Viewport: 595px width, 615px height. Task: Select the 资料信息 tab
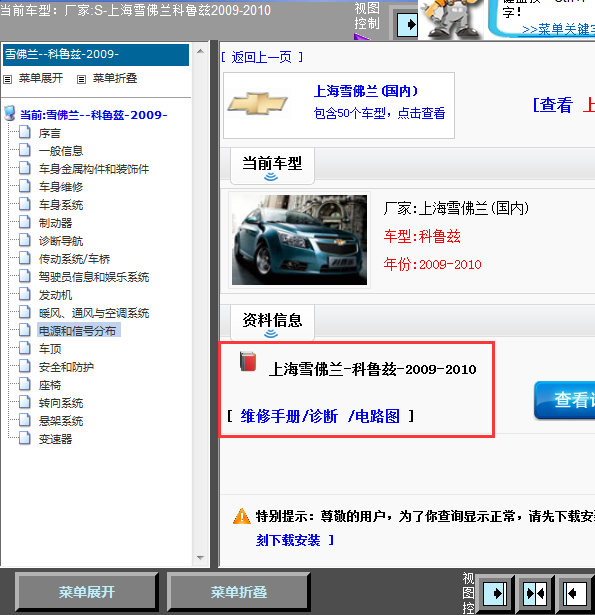click(x=272, y=323)
